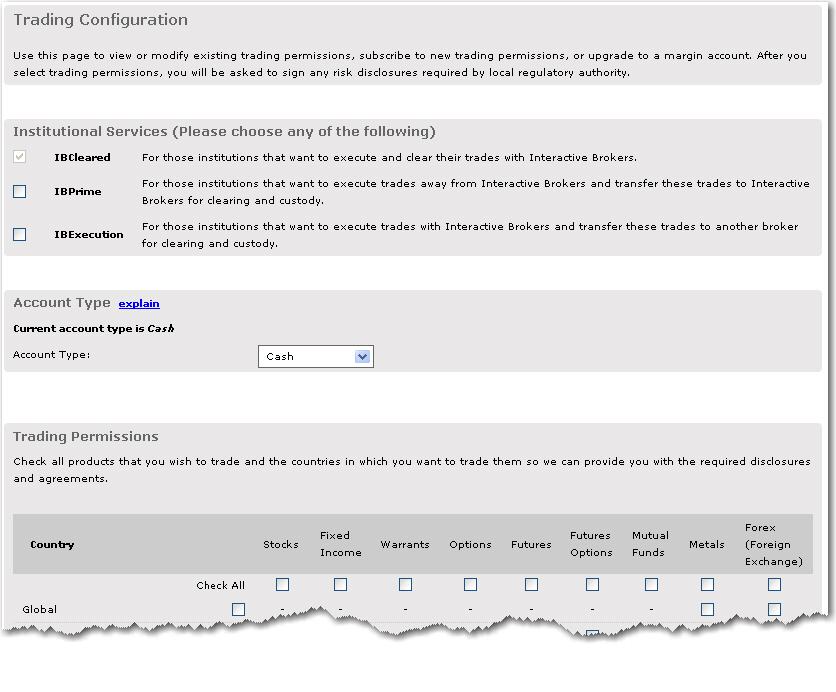This screenshot has width=836, height=692.
Task: Check All for the Metals column
Action: point(707,584)
